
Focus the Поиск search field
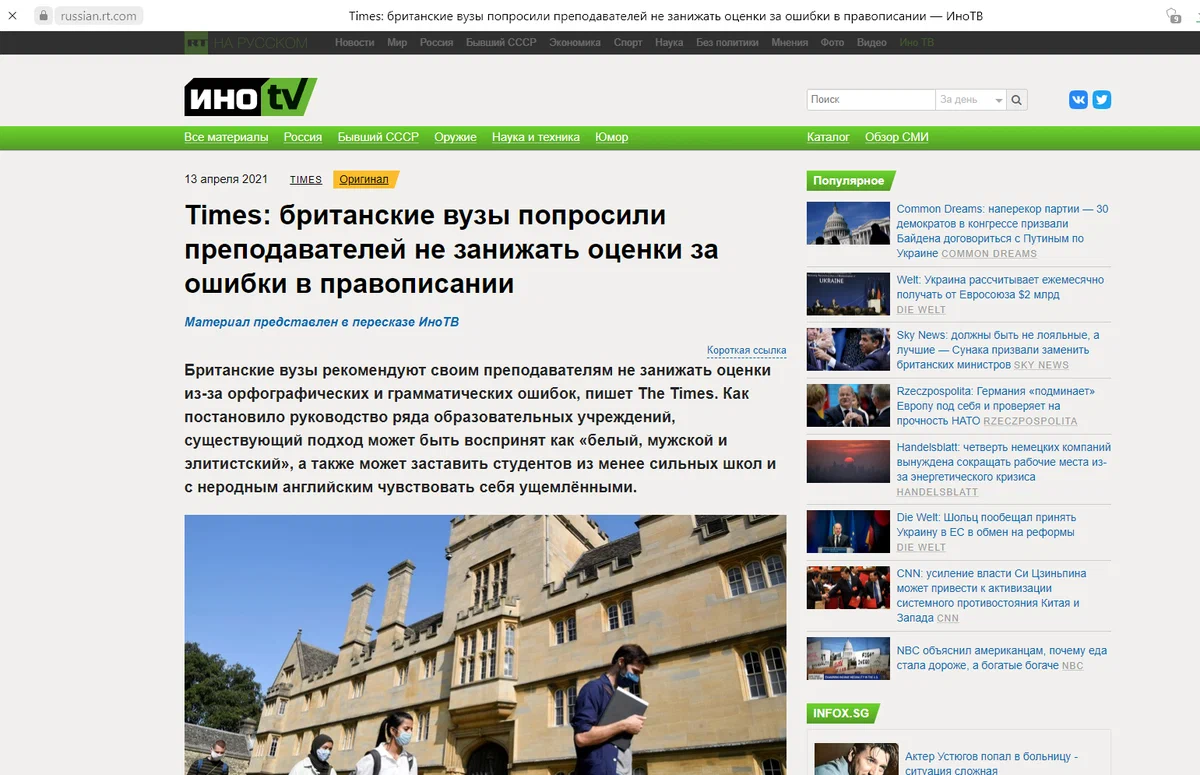pos(870,100)
